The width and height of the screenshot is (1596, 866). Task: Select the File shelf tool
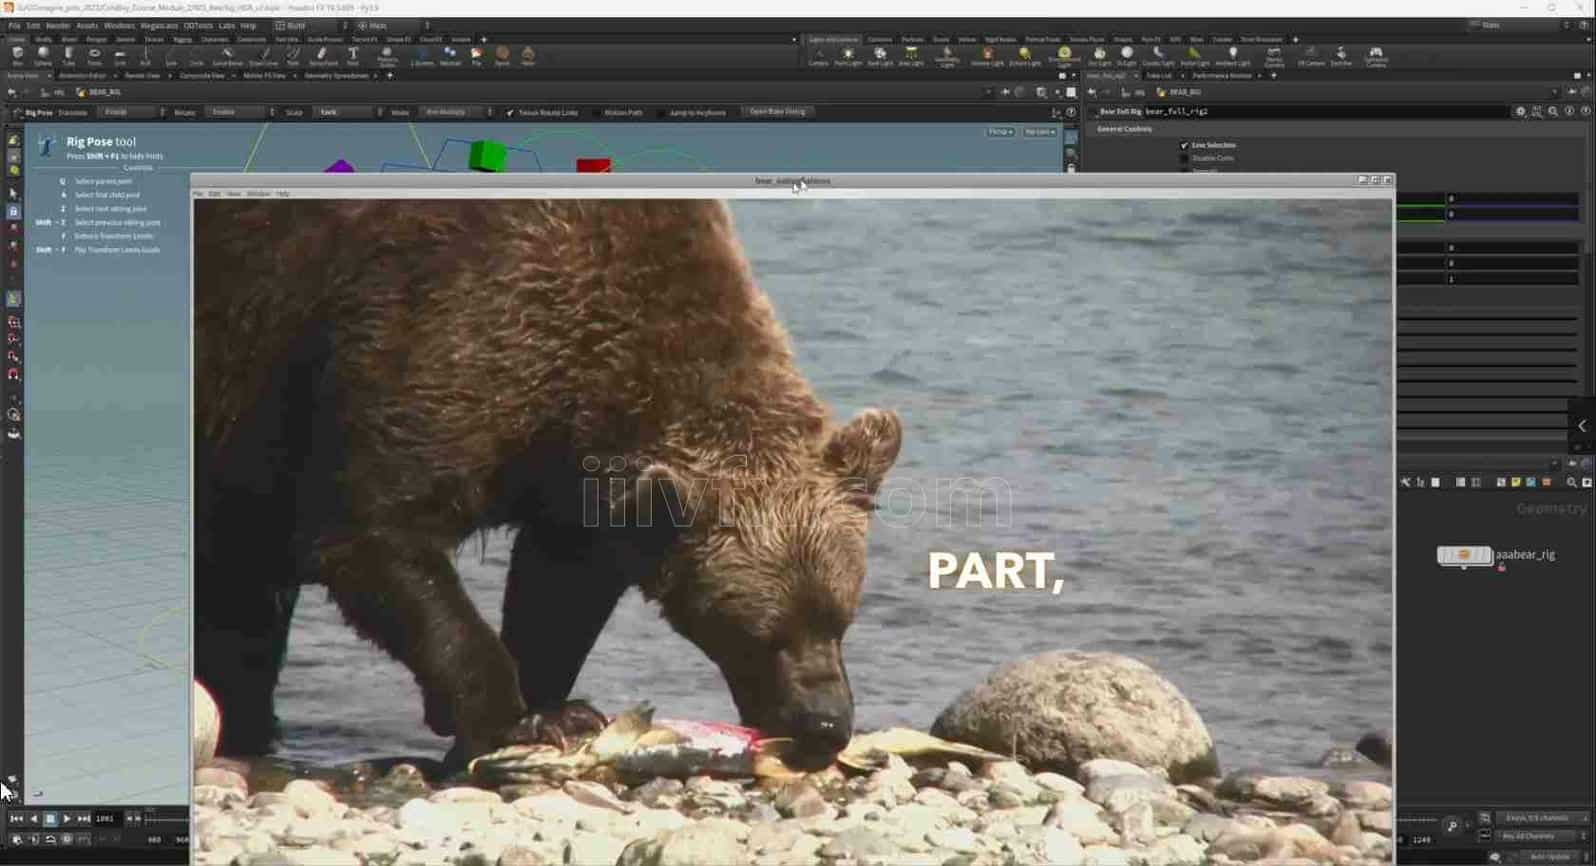(476, 56)
